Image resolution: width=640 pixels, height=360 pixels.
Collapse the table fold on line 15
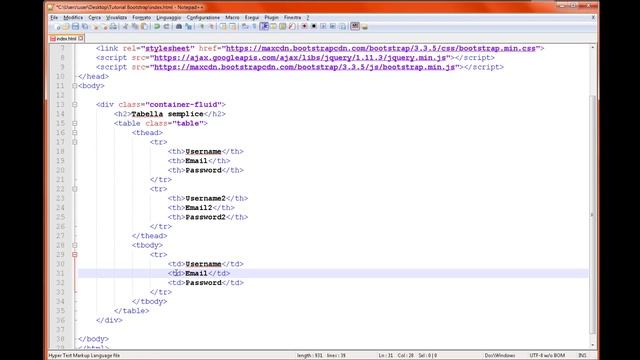74,123
